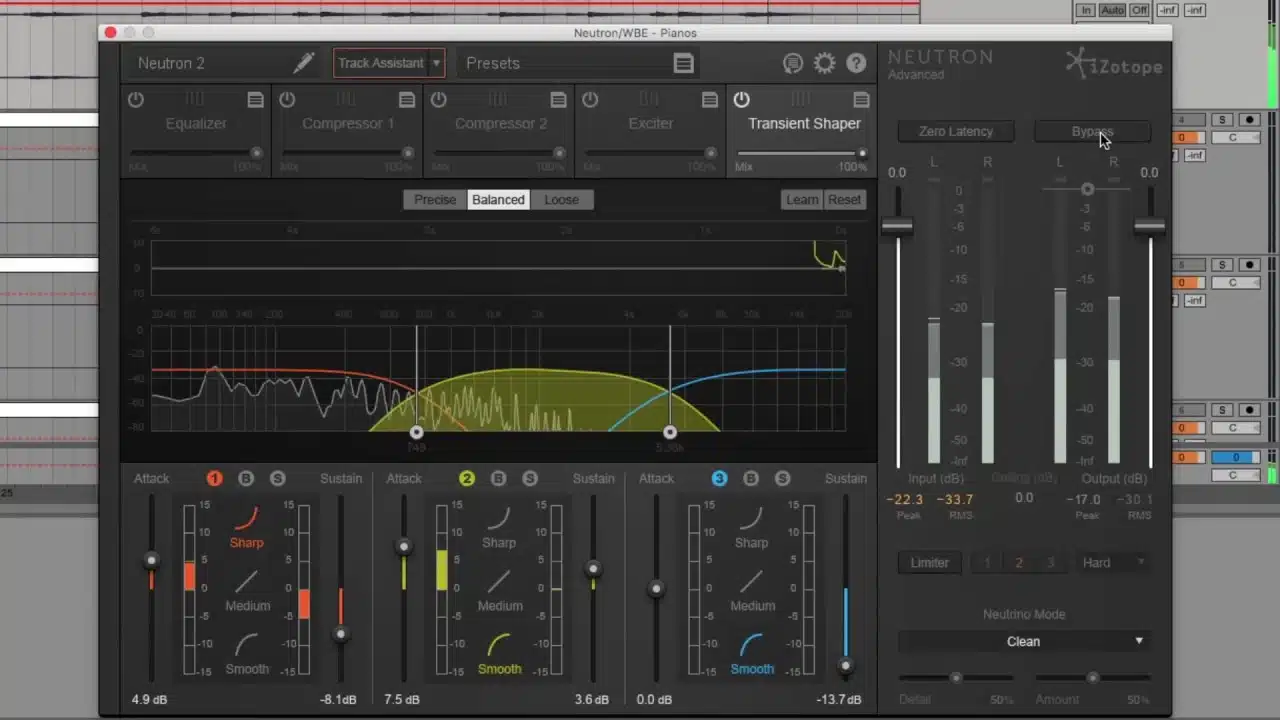This screenshot has width=1280, height=720.
Task: Select Medium contour for band 3
Action: 752,590
